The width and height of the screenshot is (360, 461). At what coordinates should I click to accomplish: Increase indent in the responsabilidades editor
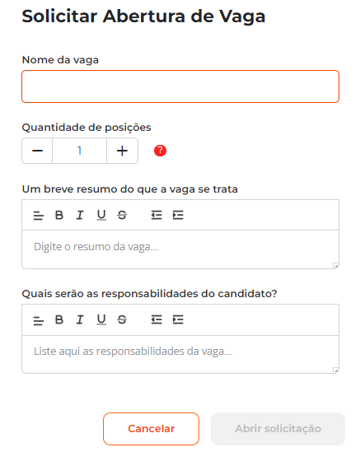(x=178, y=320)
